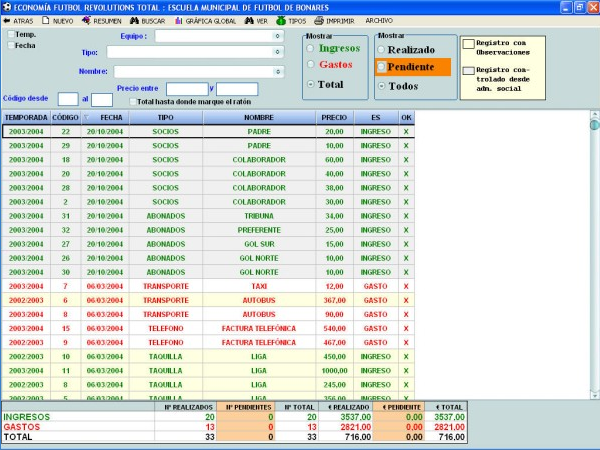Click price cell 34,00
Viewport: 600px width, 450px height.
334,216
